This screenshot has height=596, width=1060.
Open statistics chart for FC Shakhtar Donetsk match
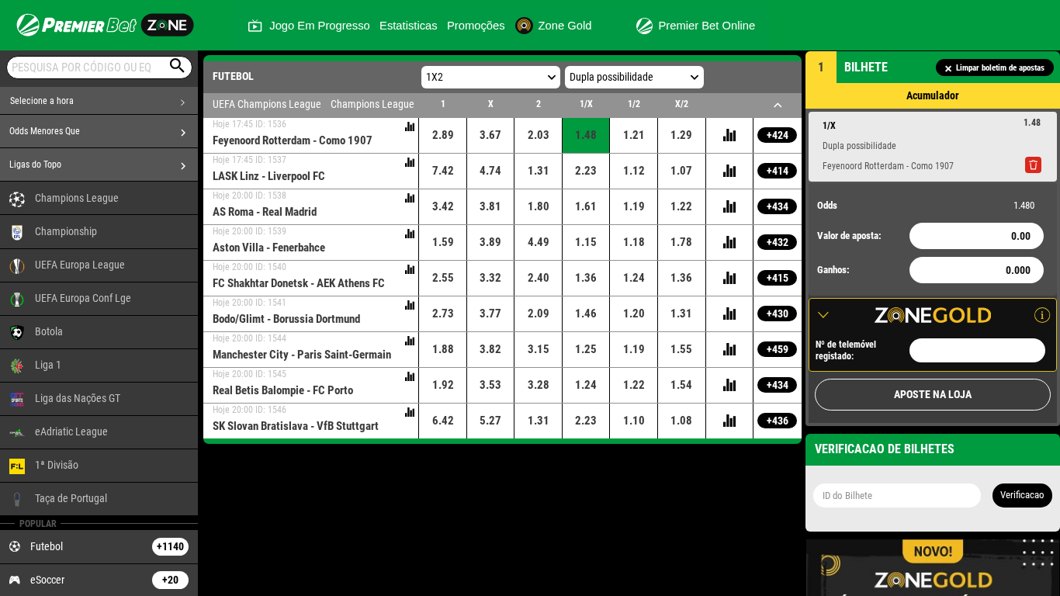729,278
